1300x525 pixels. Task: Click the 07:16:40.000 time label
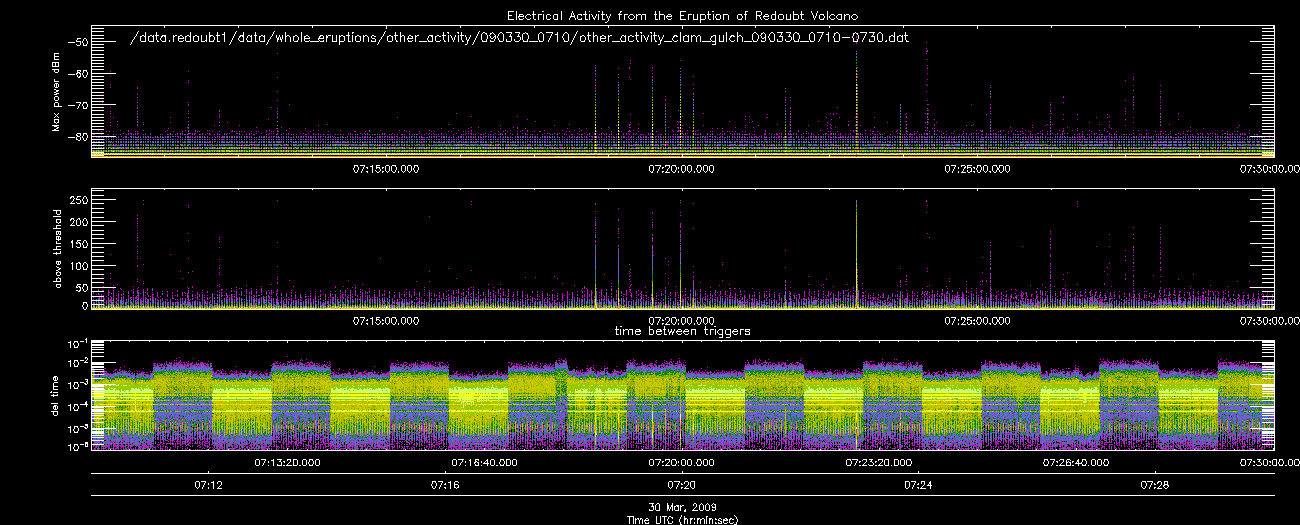click(484, 463)
